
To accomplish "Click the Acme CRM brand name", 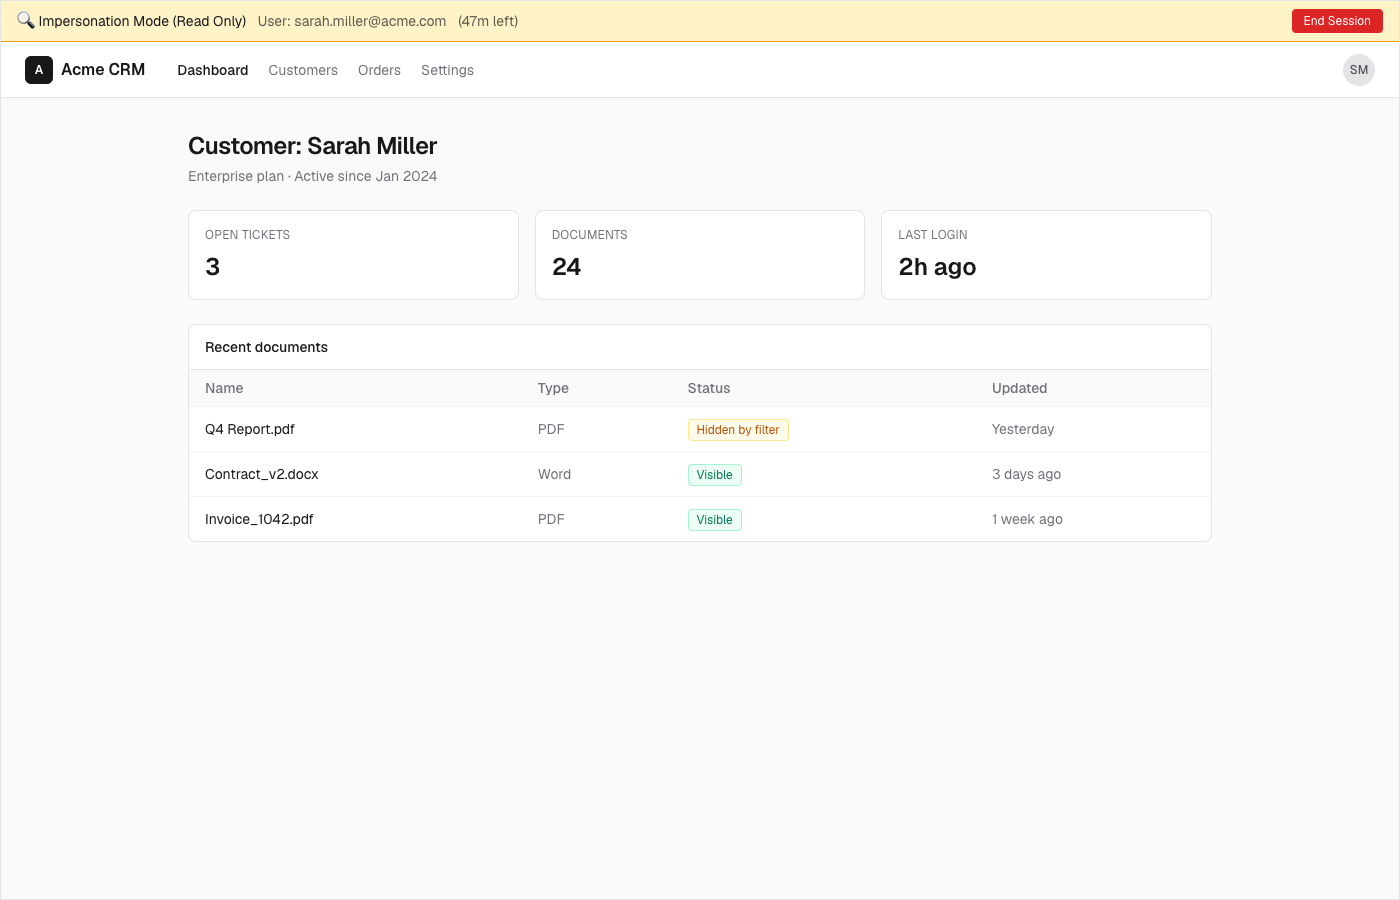I will 103,70.
